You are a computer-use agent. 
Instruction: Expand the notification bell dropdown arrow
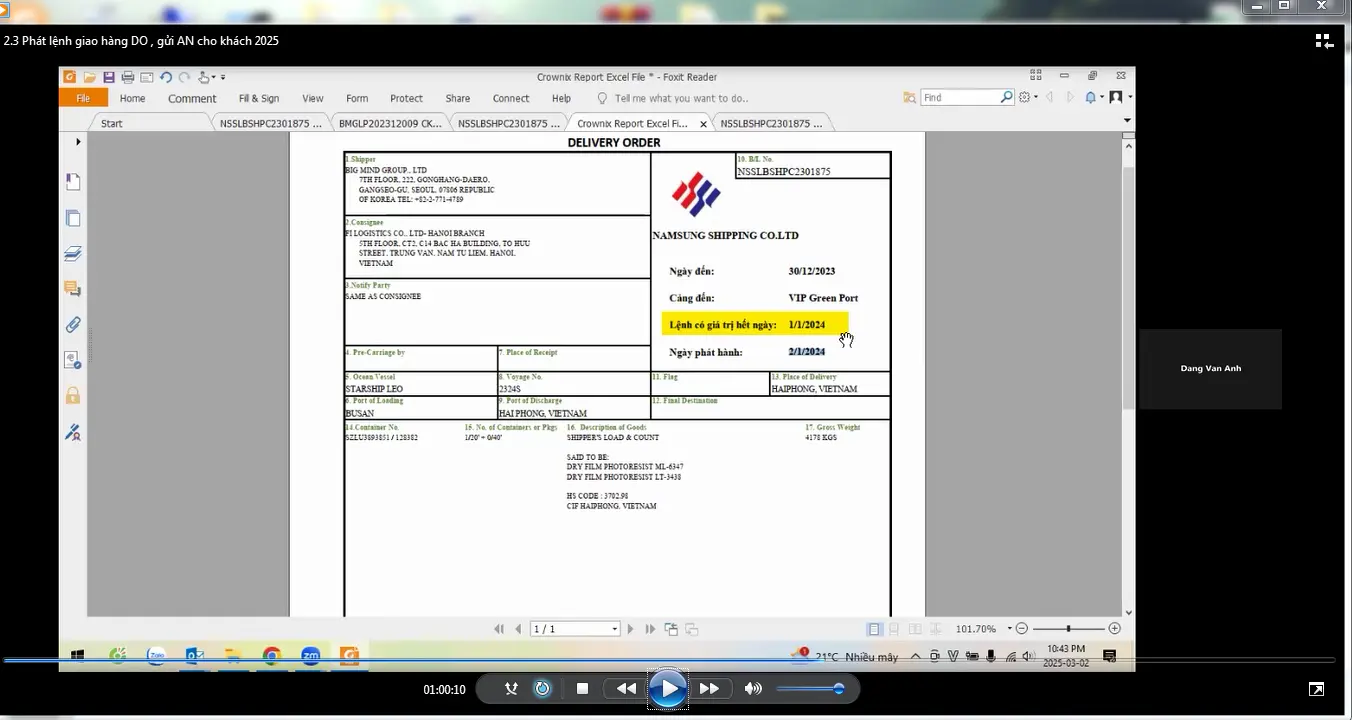click(x=1102, y=97)
